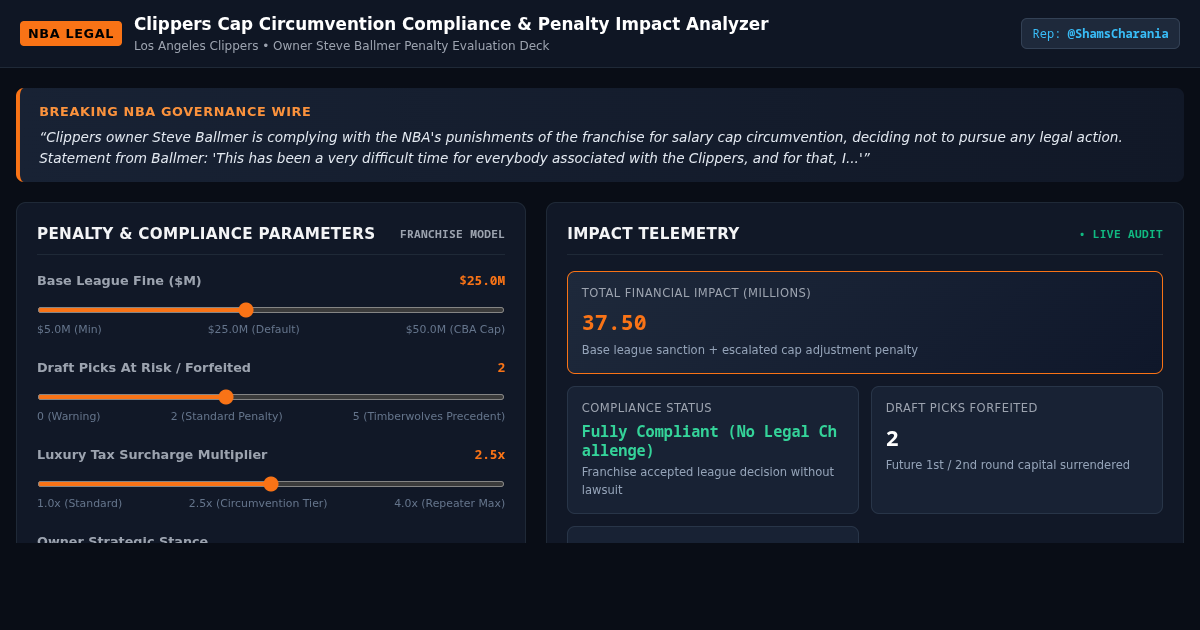Click the 'Future 1st / 2nd round capital surrendered' note
Viewport: 1200px width, 630px height.
(x=1008, y=465)
